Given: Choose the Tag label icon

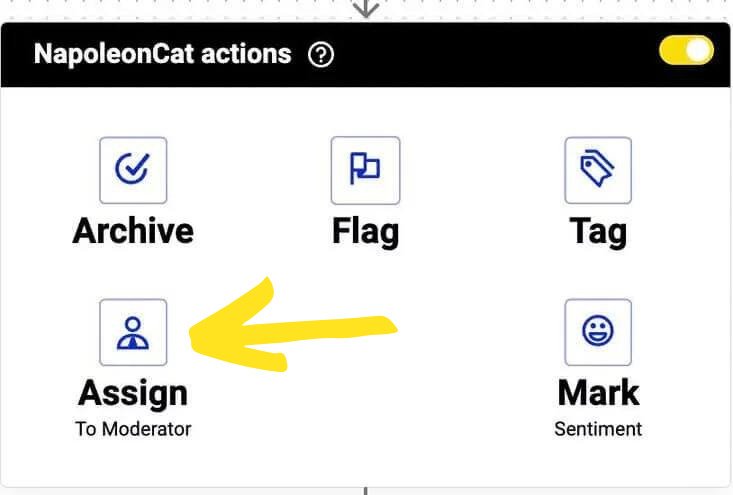Looking at the screenshot, I should pyautogui.click(x=598, y=170).
